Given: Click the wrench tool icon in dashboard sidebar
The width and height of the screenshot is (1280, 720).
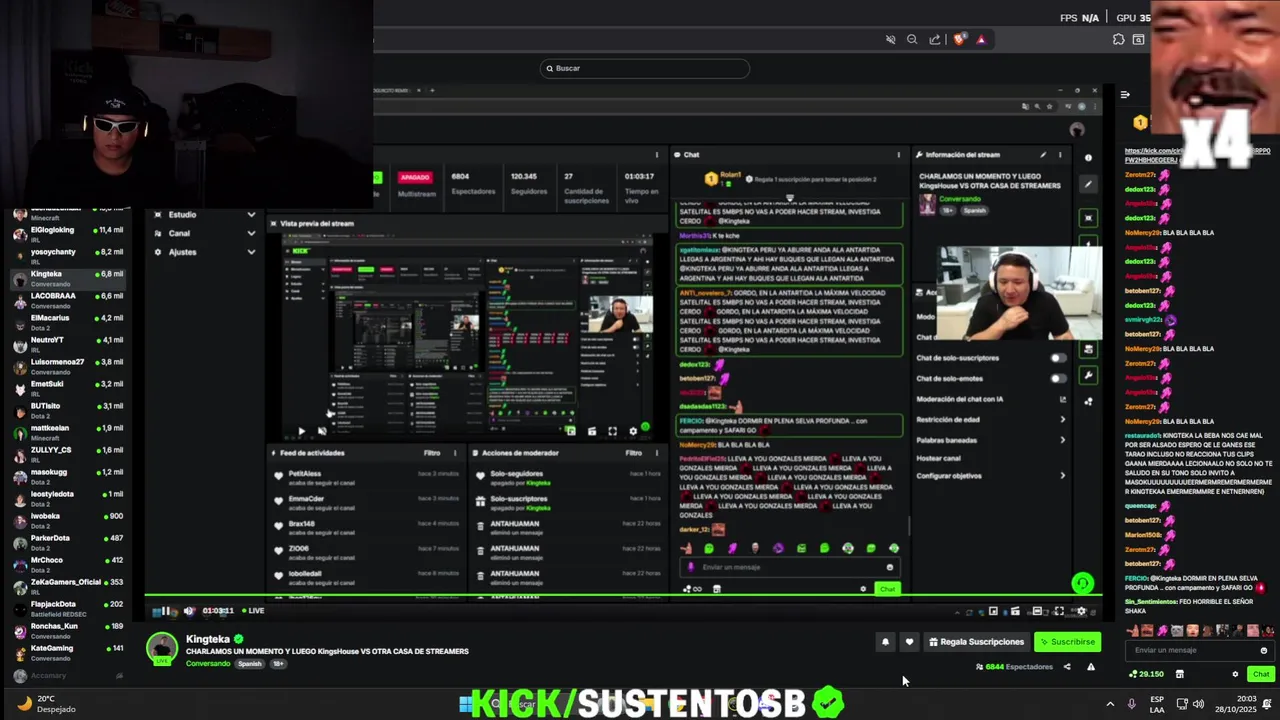Looking at the screenshot, I should click(1088, 375).
